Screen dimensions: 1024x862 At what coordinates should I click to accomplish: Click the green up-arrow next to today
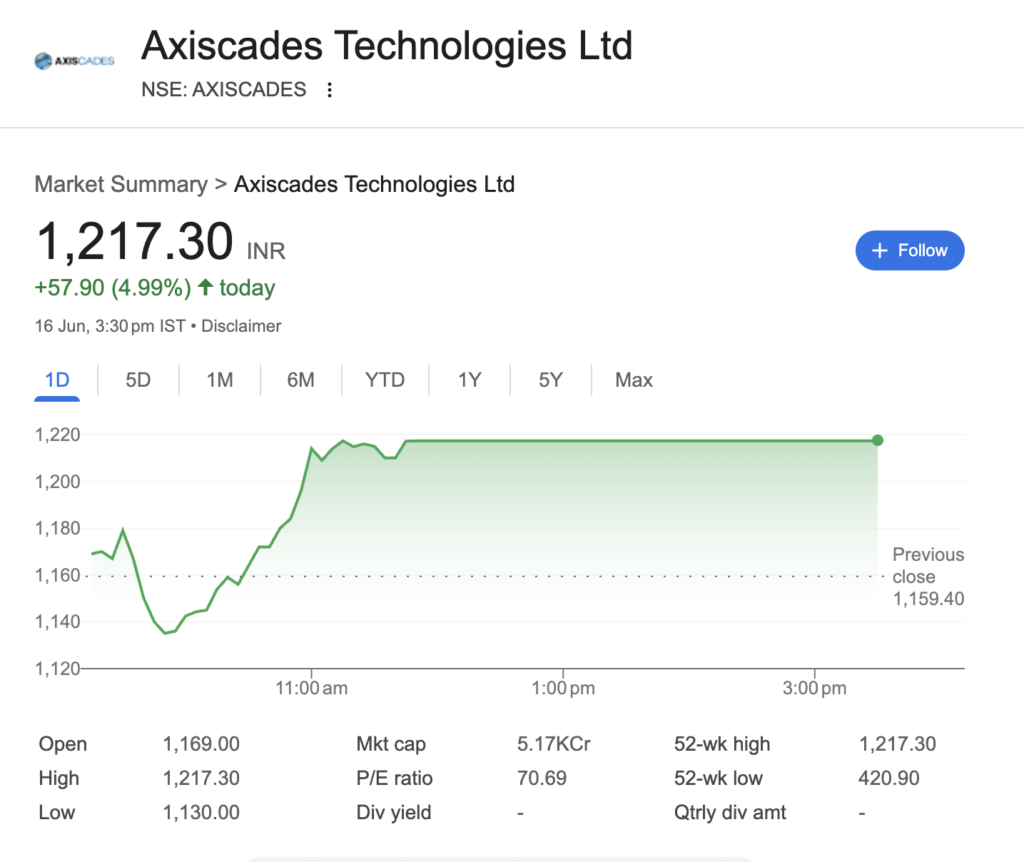pyautogui.click(x=205, y=287)
